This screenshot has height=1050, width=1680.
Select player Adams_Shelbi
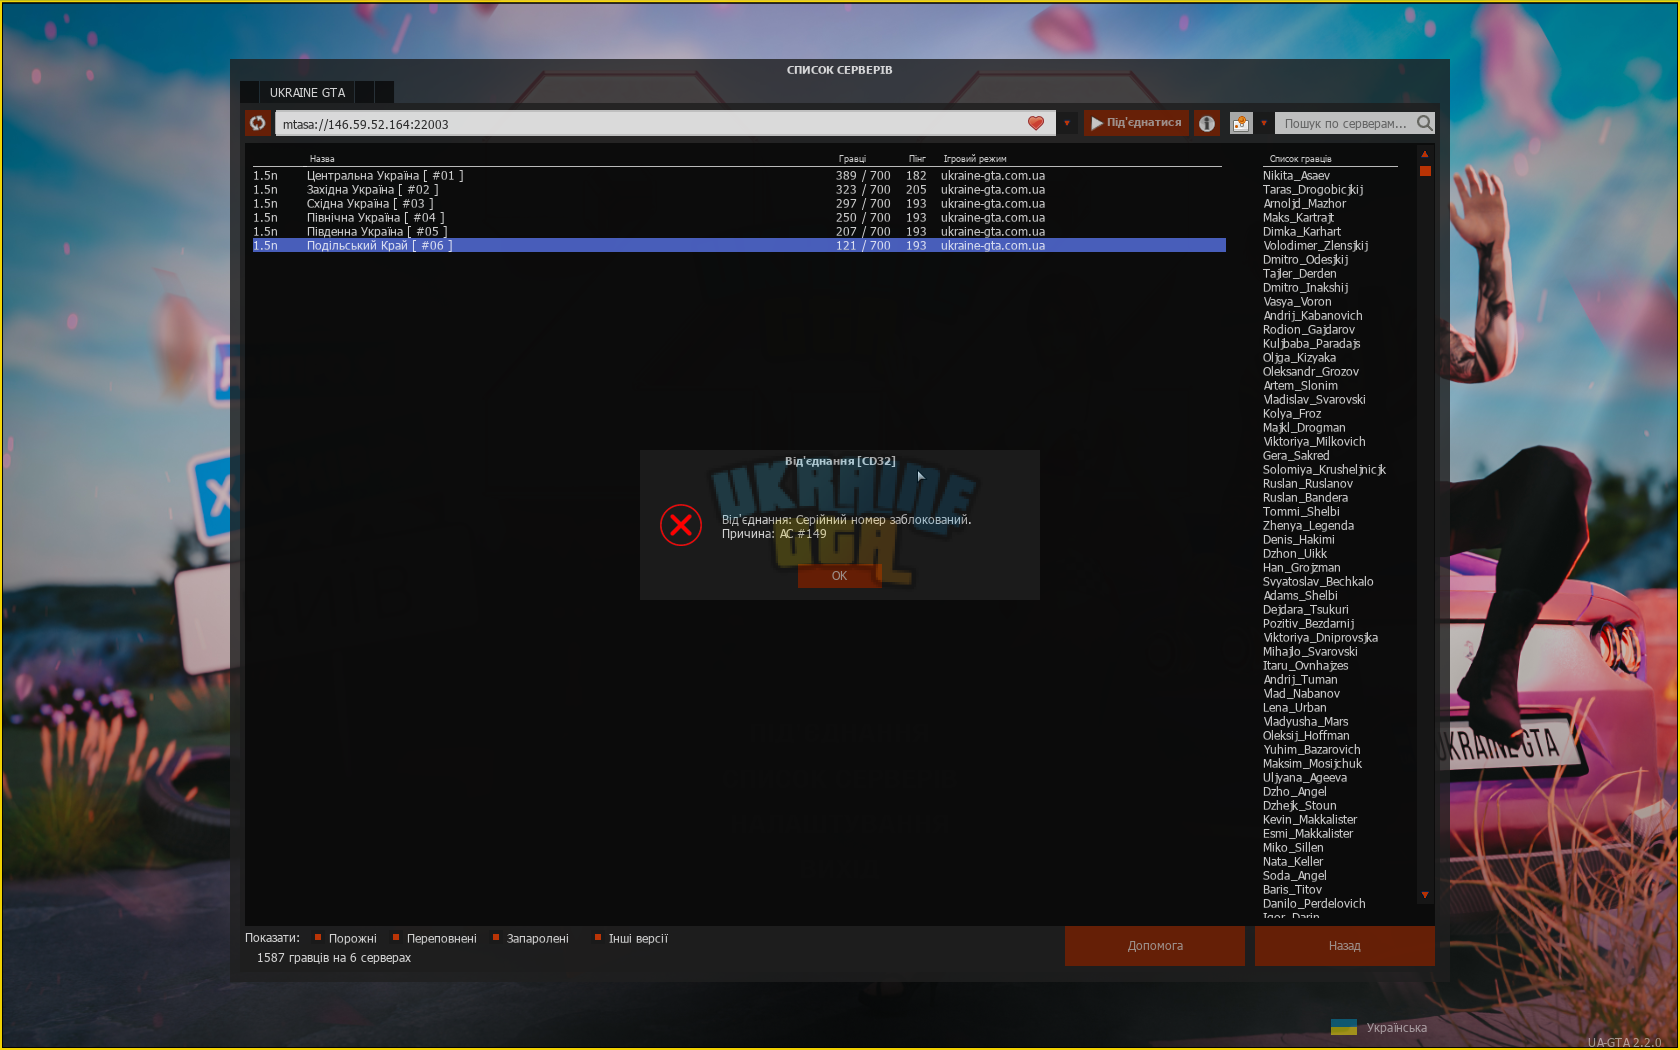(x=1300, y=595)
